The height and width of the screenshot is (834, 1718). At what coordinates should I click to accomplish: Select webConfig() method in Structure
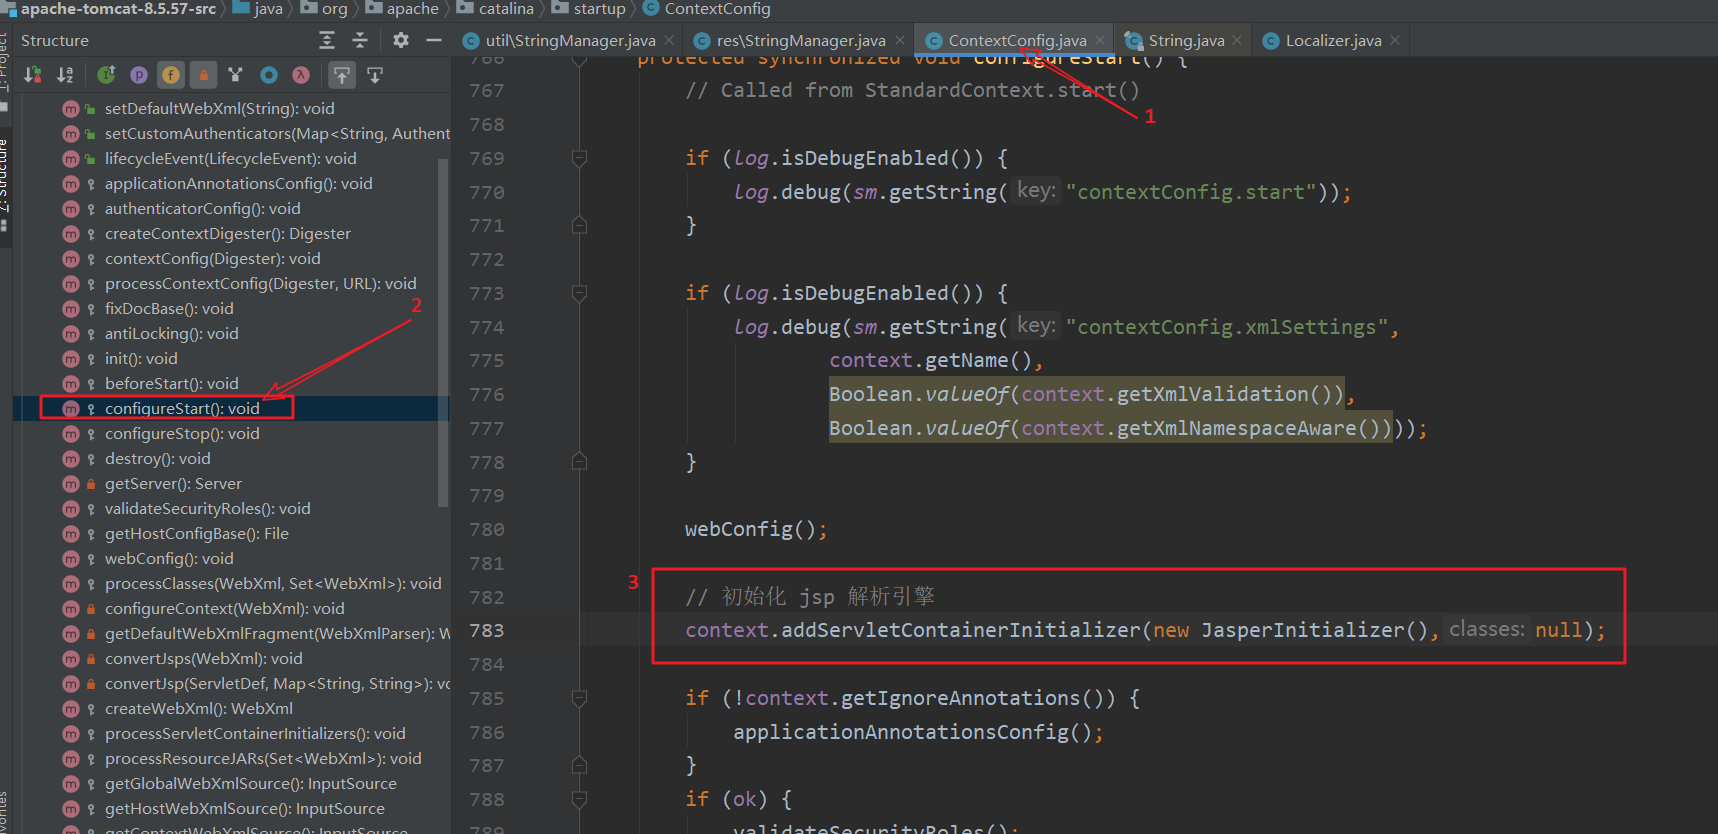pyautogui.click(x=168, y=558)
